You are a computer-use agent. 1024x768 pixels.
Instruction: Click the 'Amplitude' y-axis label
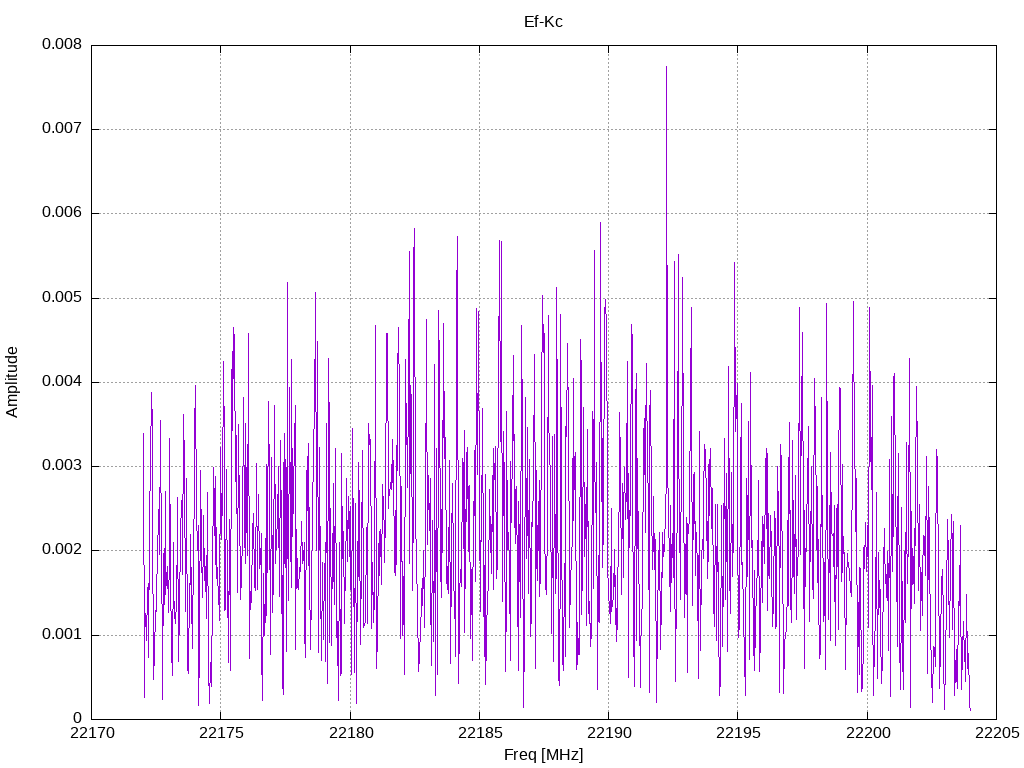[12, 382]
